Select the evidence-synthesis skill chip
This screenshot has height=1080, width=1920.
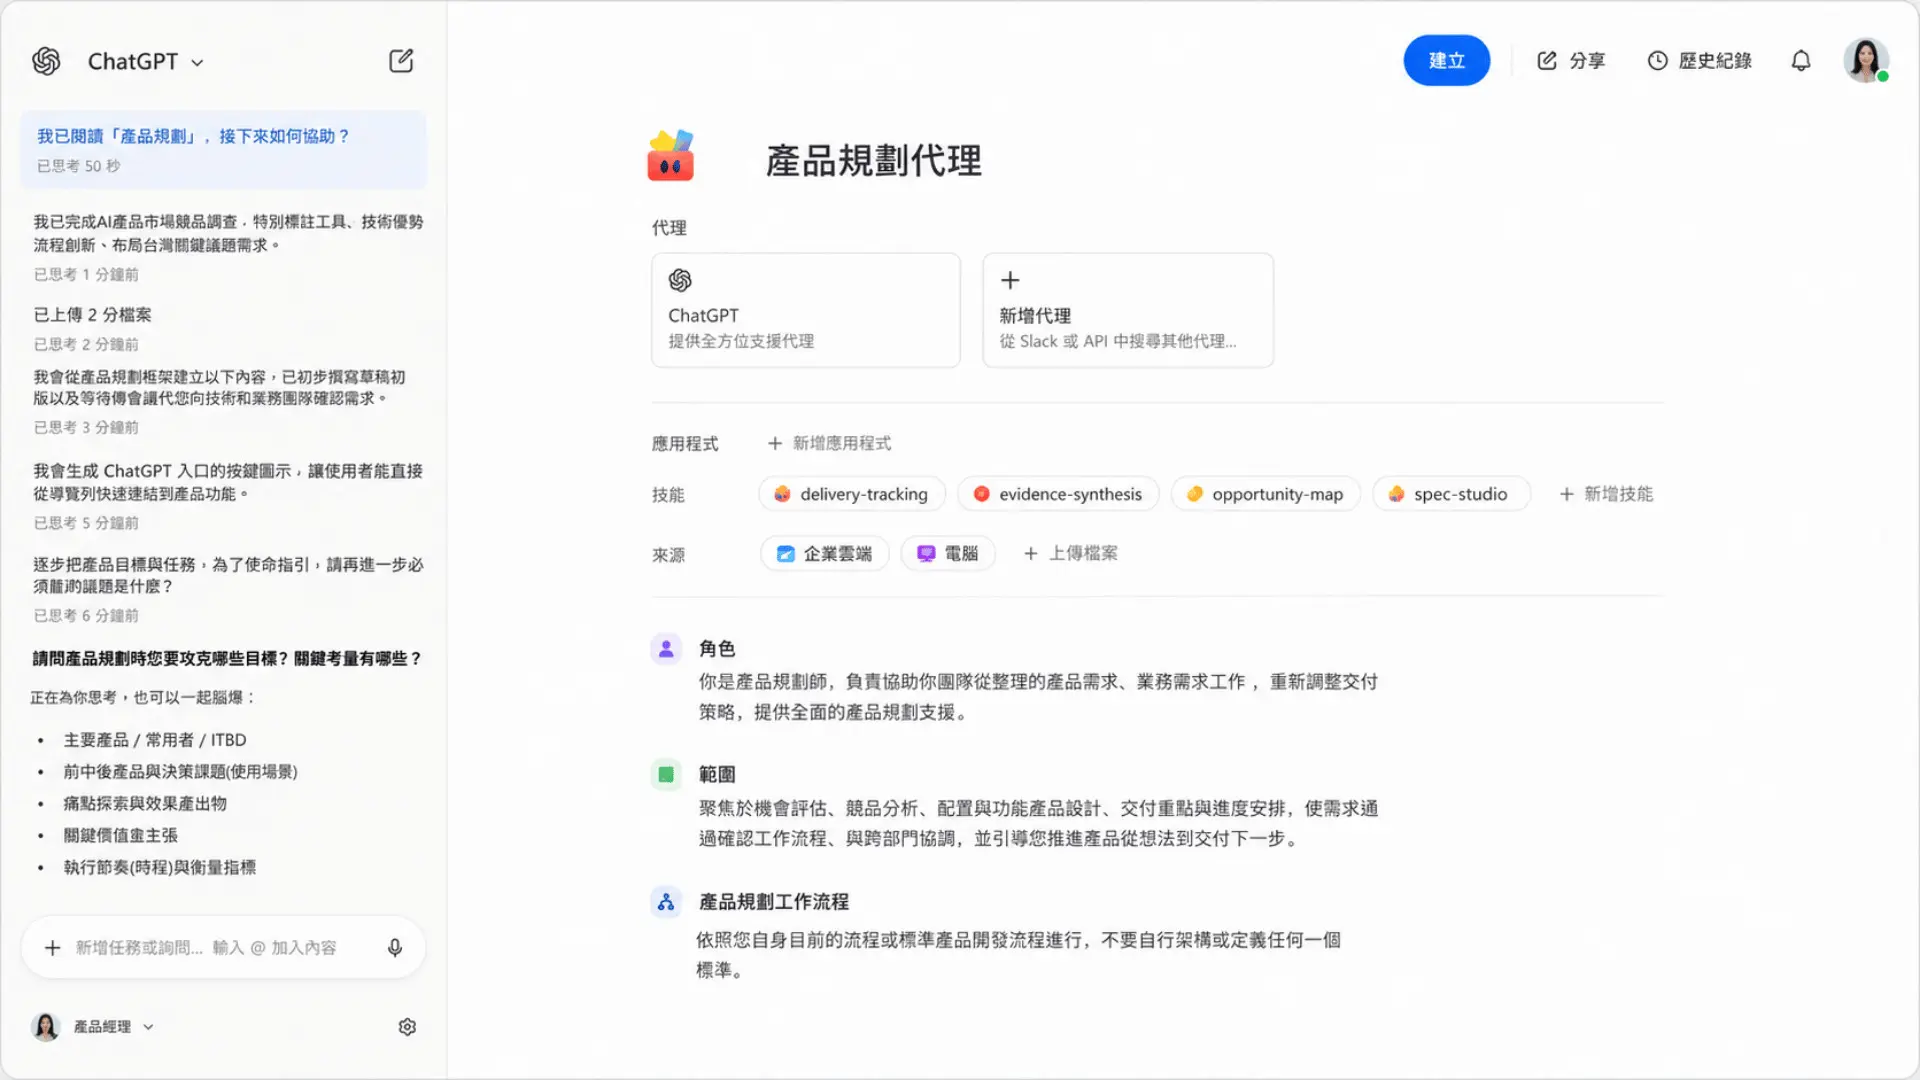(1058, 494)
